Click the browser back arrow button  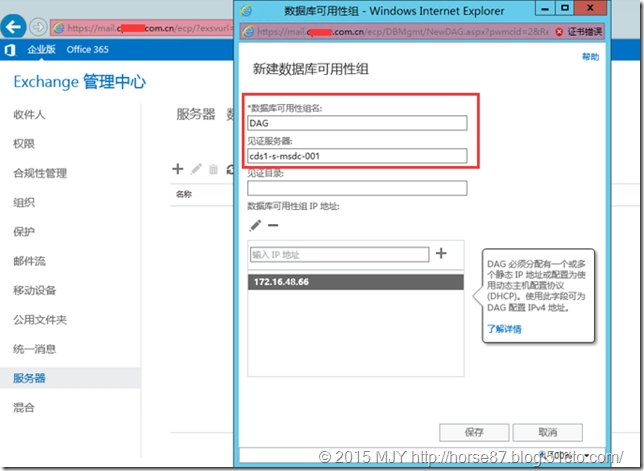pyautogui.click(x=12, y=25)
